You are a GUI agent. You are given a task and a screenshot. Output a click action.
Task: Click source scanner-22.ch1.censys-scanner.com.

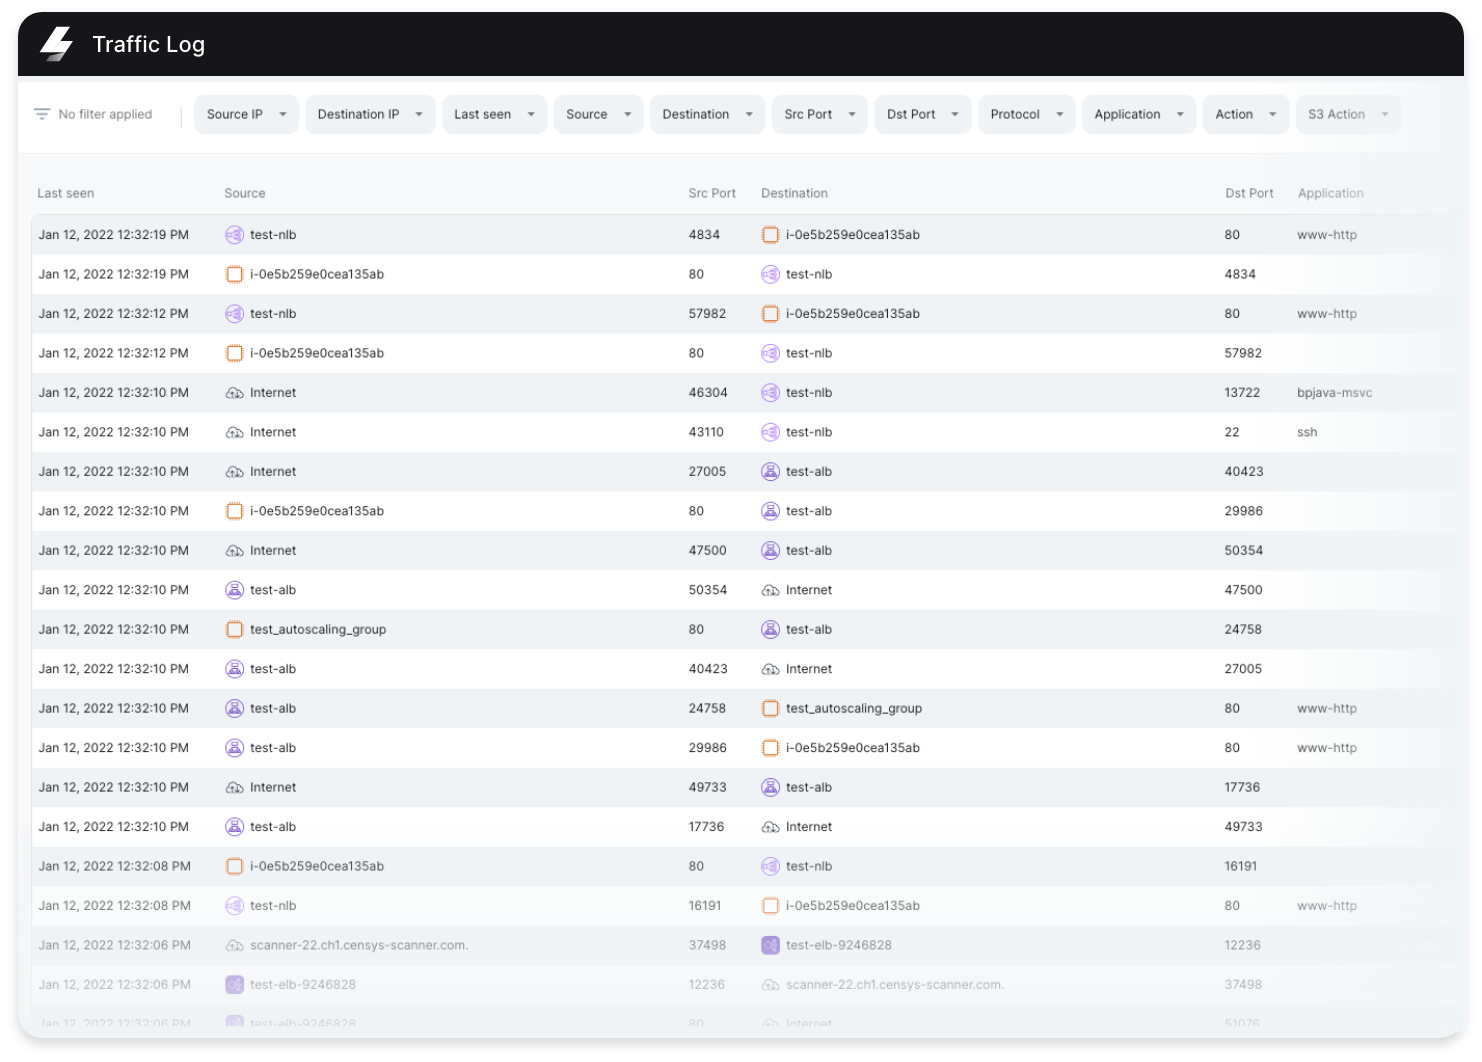(x=359, y=945)
